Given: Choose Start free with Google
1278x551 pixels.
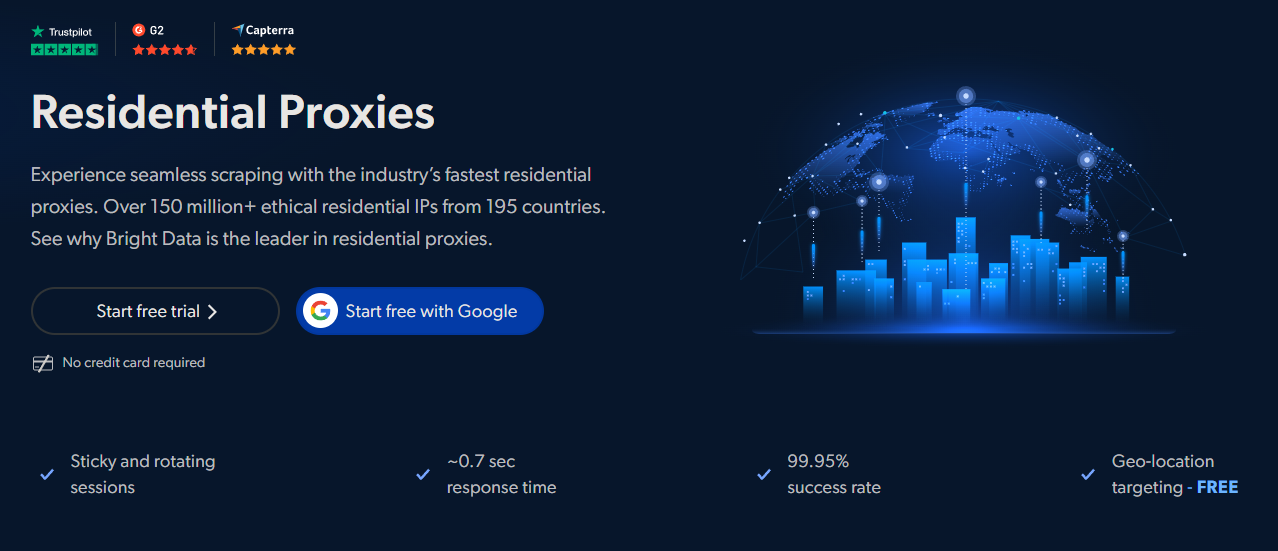Looking at the screenshot, I should (420, 311).
